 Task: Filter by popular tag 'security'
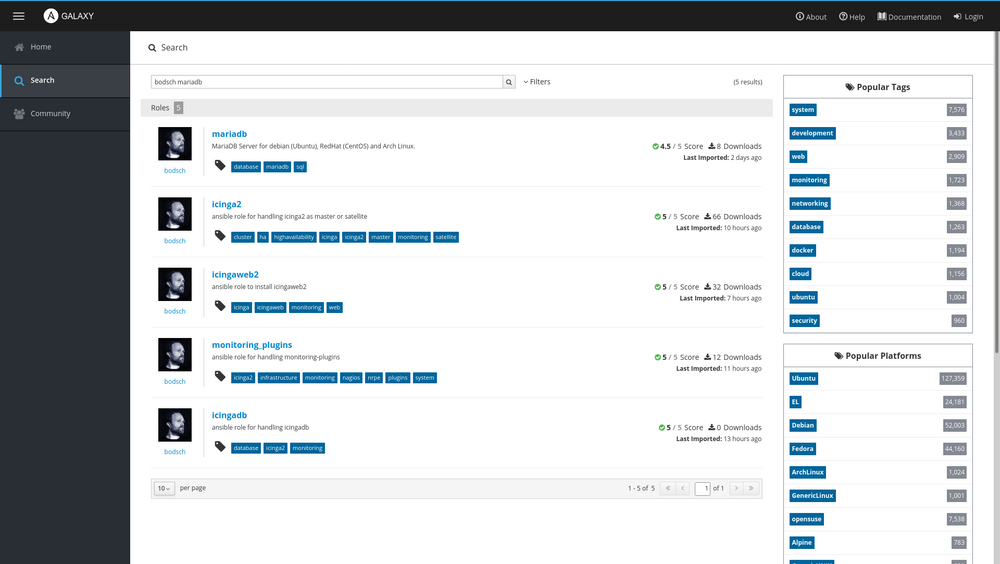(x=804, y=320)
